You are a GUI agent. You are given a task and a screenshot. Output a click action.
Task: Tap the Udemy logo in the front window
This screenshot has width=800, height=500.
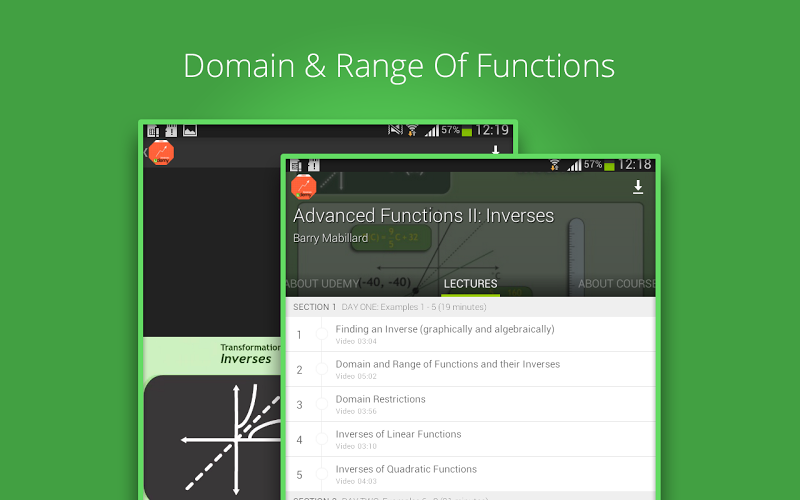(x=304, y=187)
